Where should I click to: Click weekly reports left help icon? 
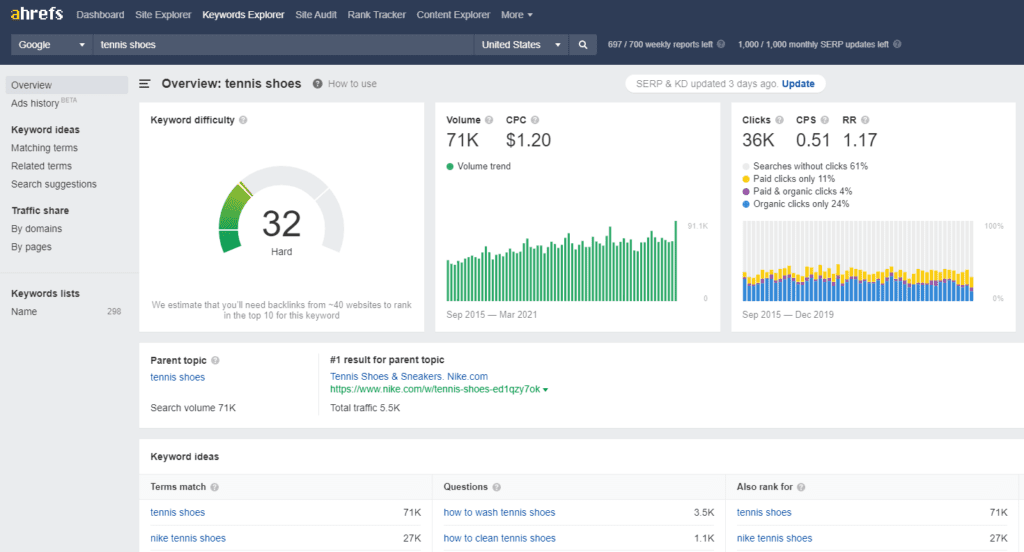click(x=721, y=44)
